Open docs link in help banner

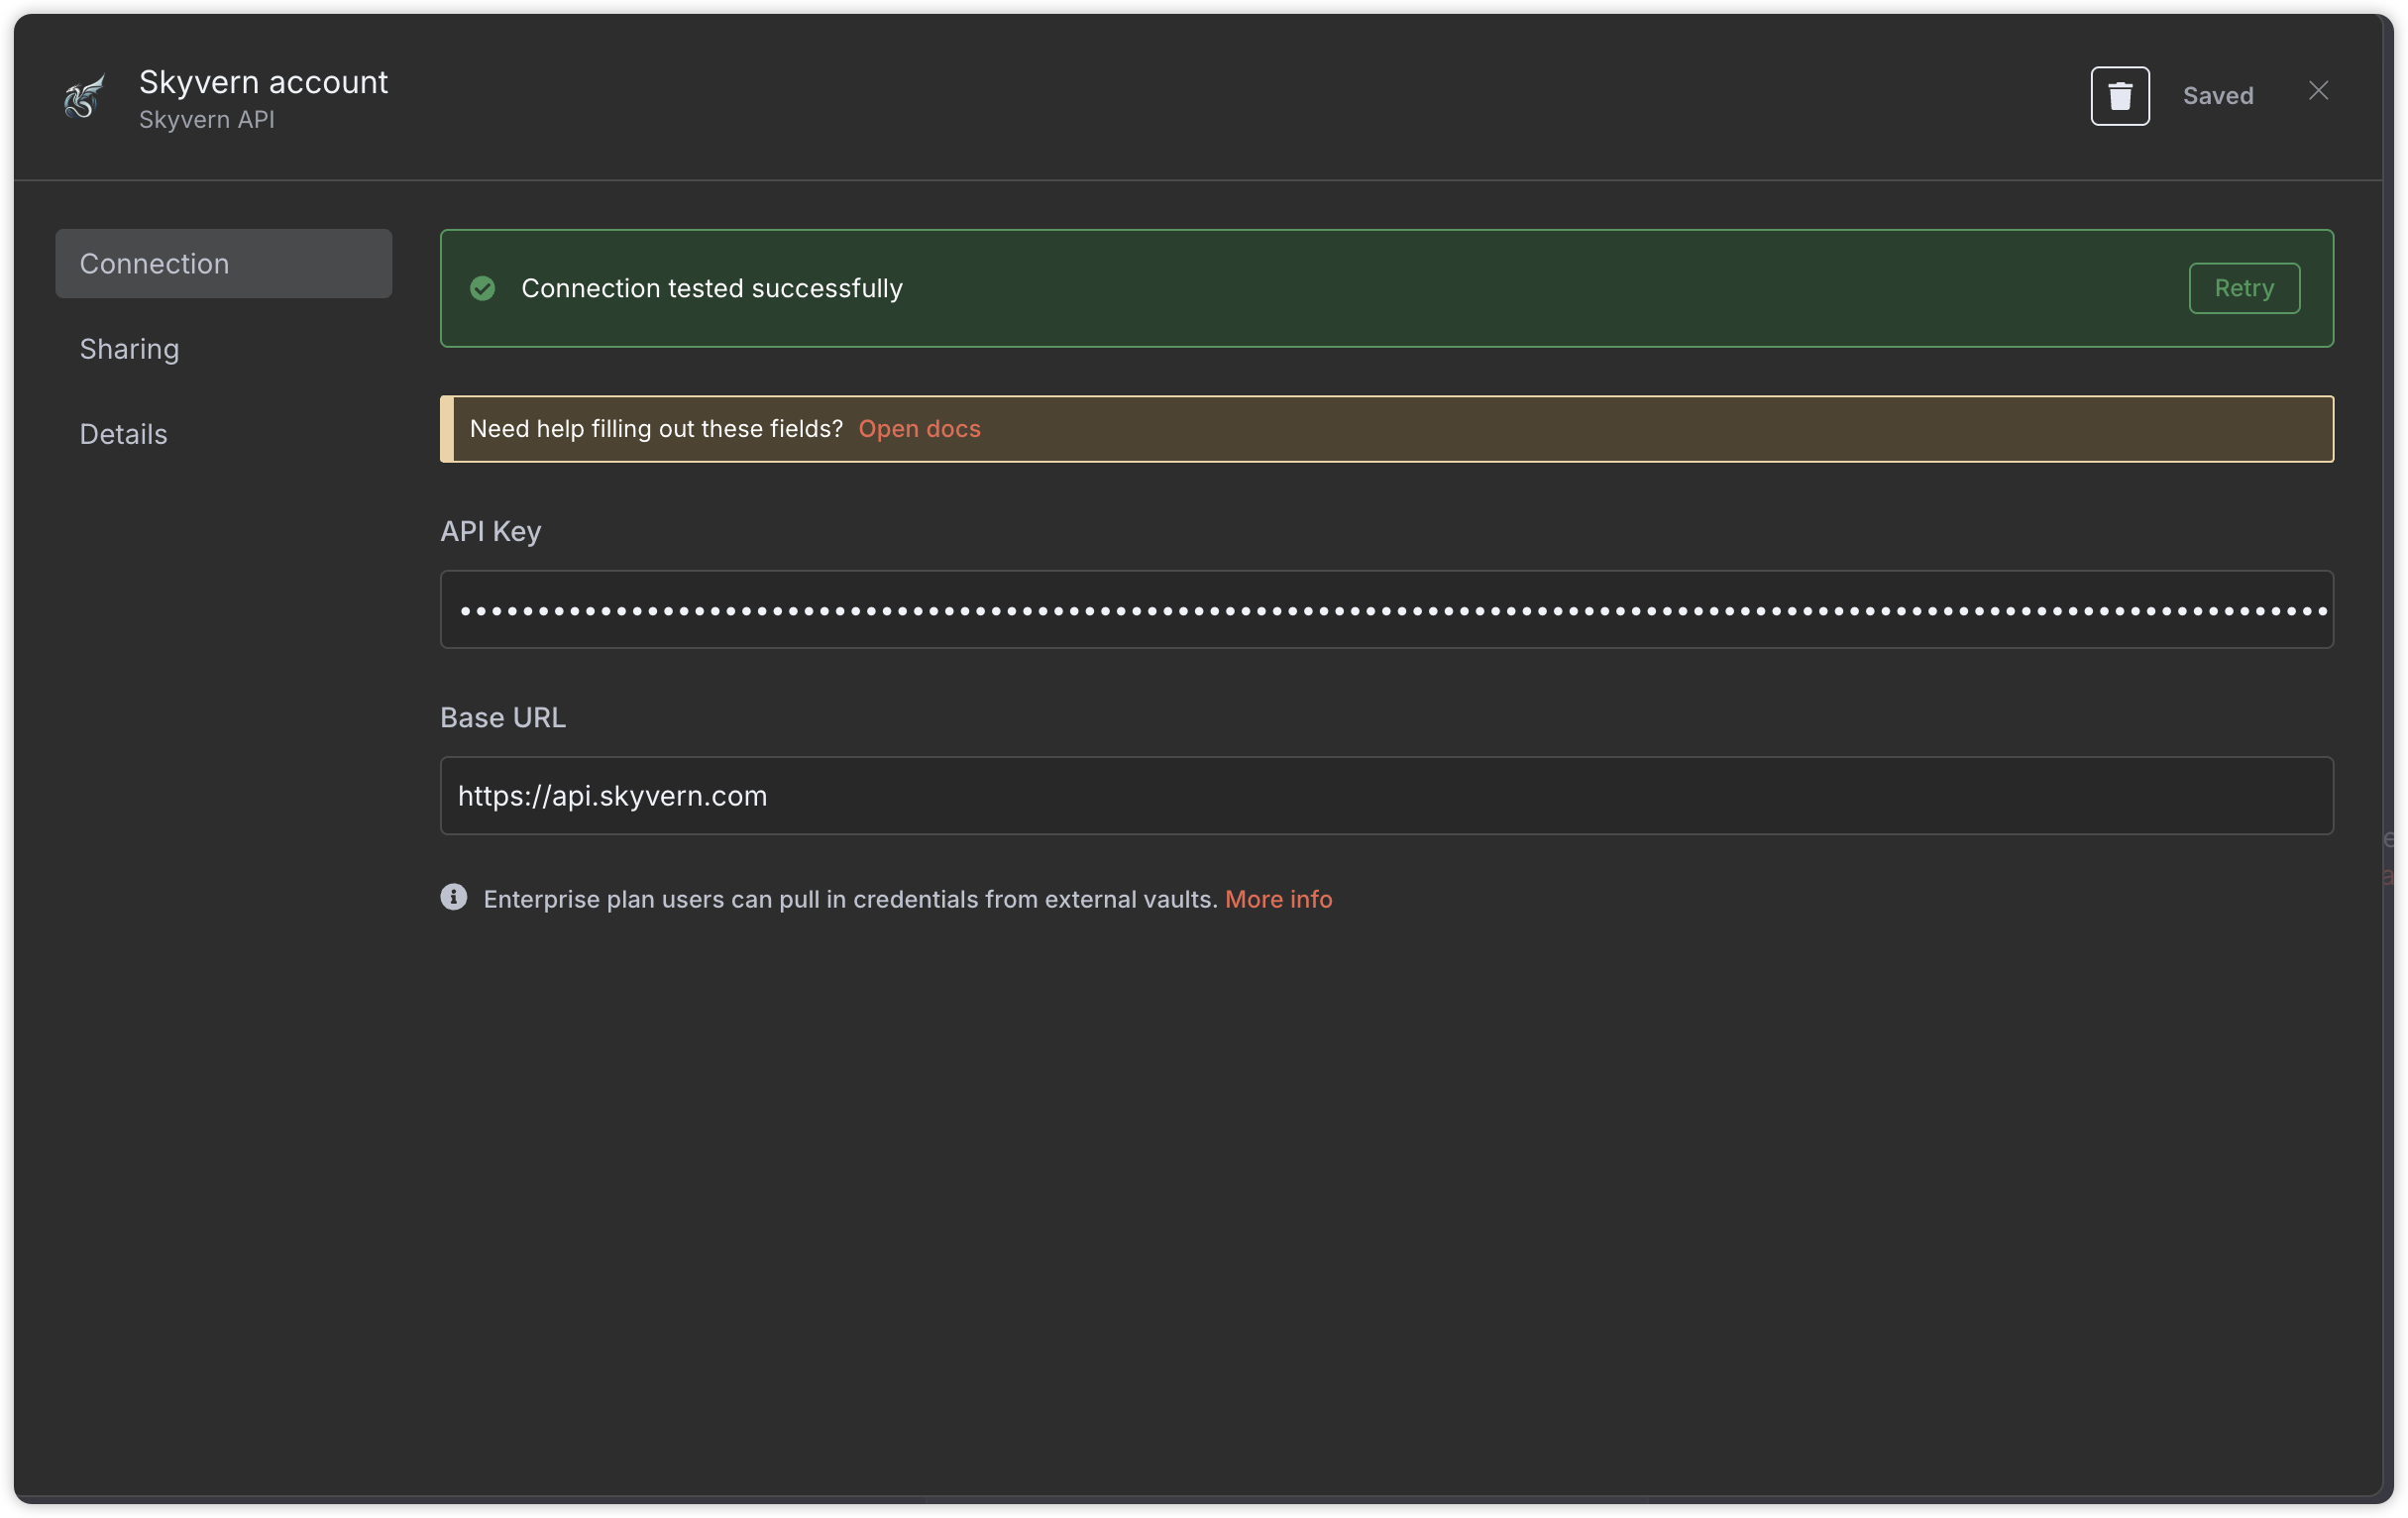(x=919, y=429)
